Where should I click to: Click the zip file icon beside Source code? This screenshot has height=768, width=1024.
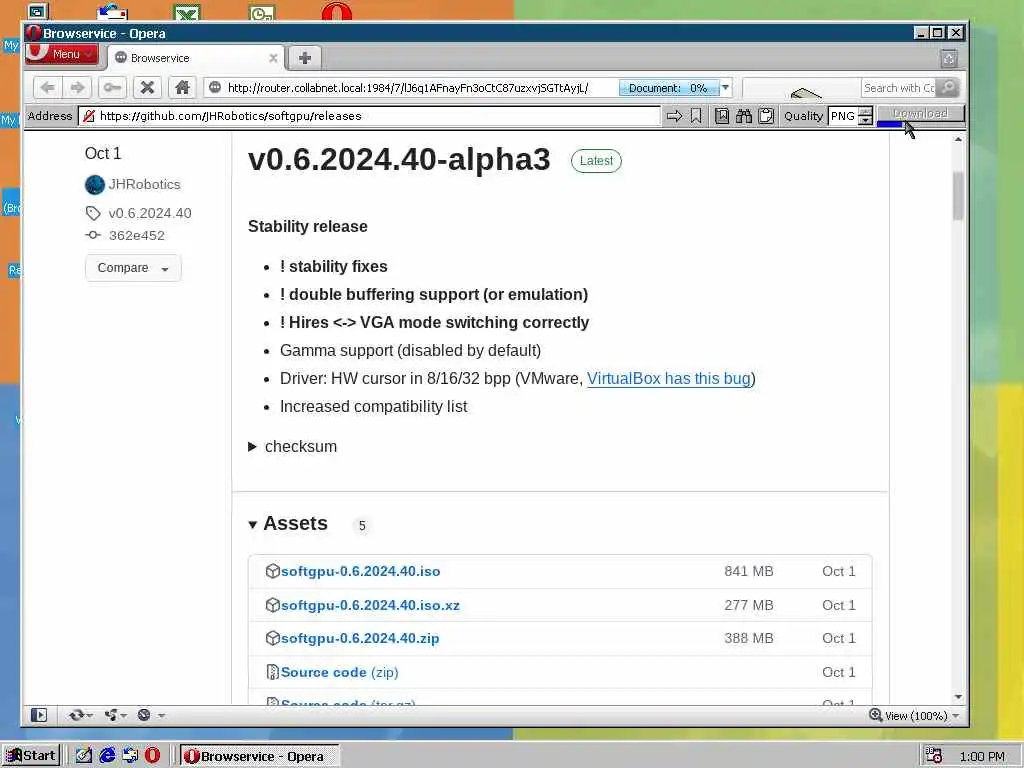tap(272, 672)
